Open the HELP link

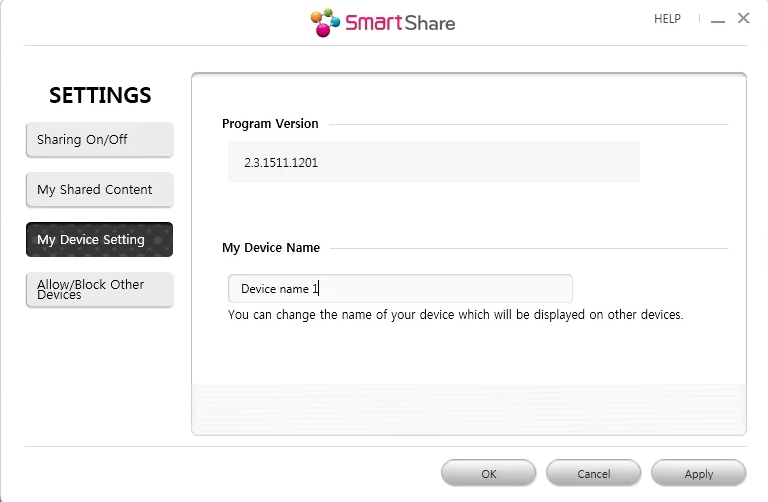coord(667,19)
